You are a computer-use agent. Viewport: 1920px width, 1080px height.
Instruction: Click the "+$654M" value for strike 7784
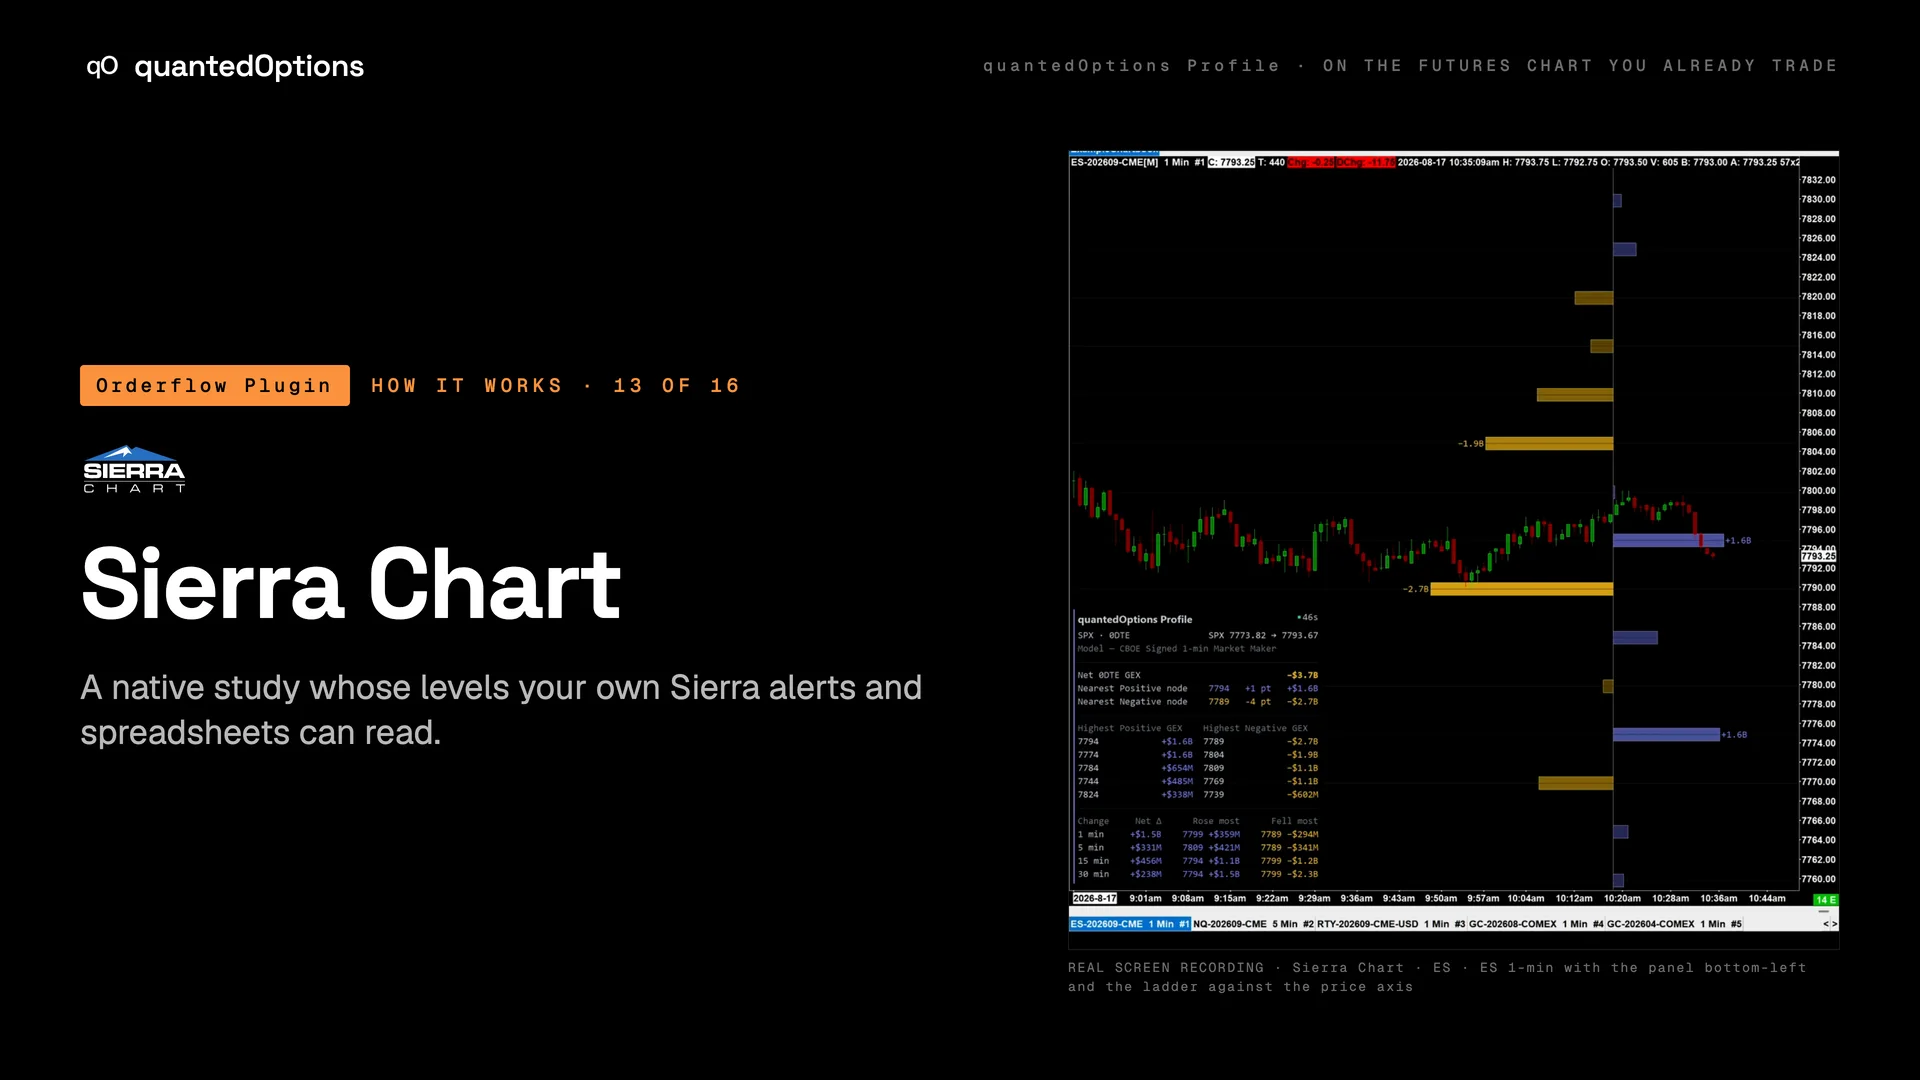pyautogui.click(x=1177, y=768)
